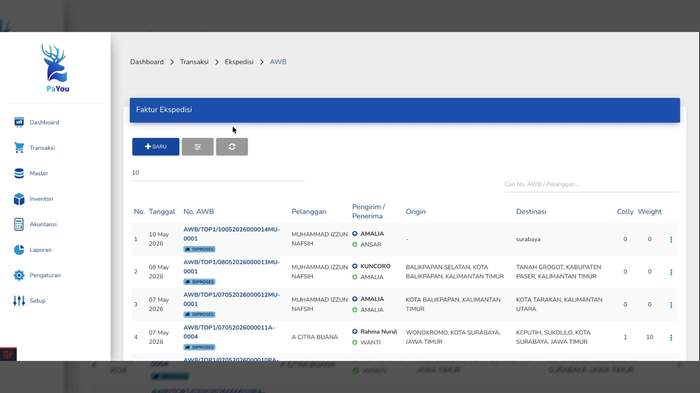This screenshot has height=393, width=700.
Task: Click the PaYou deer logo
Action: tap(55, 68)
